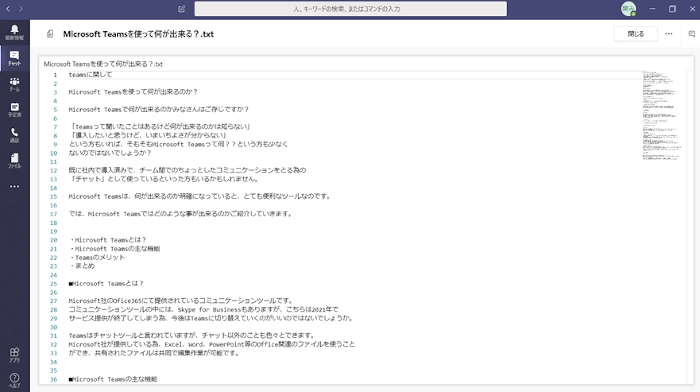Click line 33 text beginning ができ、共有された
Image resolution: width=700 pixels, height=392 pixels.
[x=154, y=353]
